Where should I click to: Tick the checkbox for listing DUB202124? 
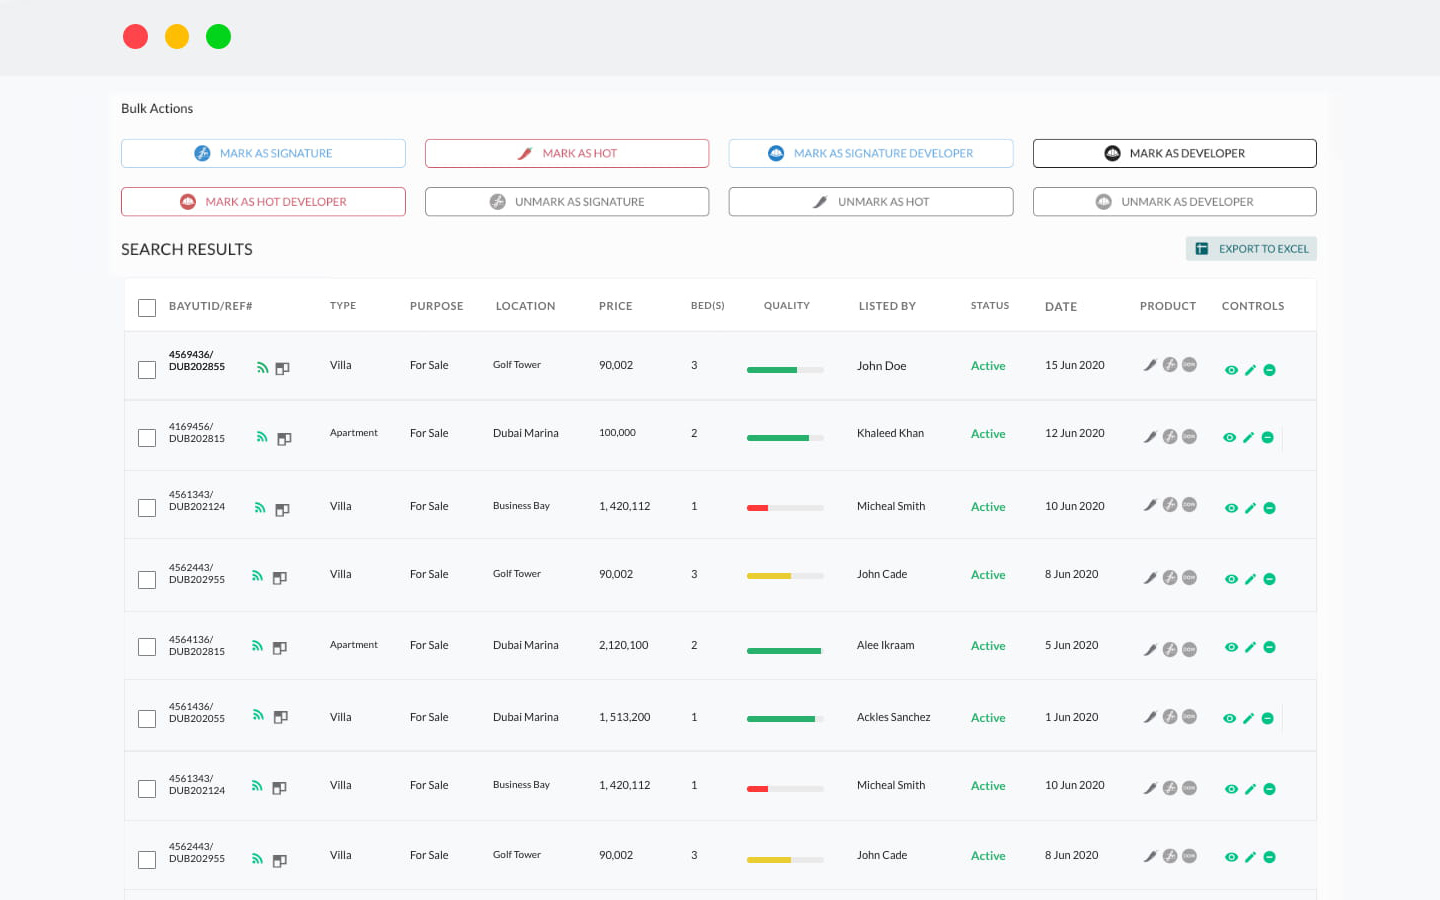coord(147,507)
